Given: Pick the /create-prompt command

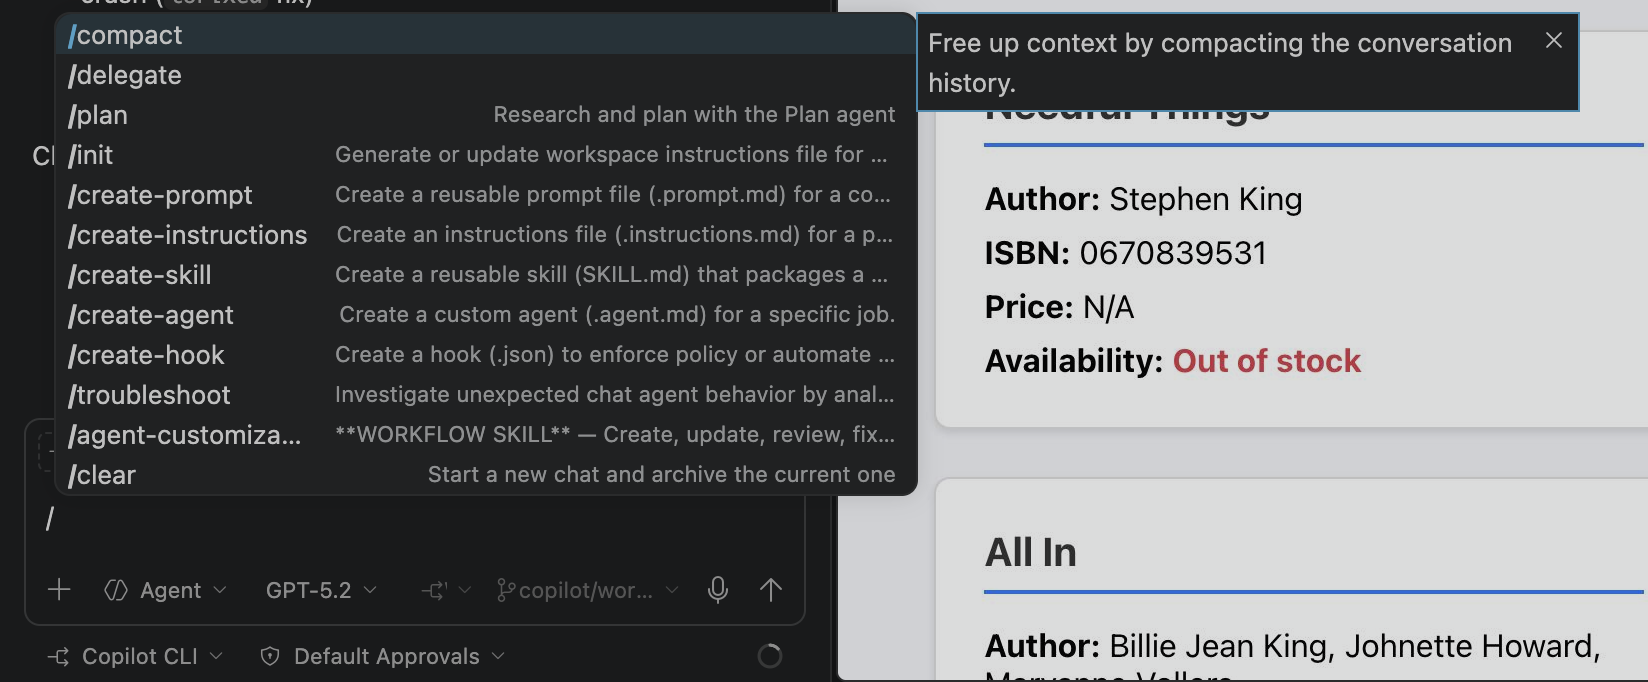Looking at the screenshot, I should point(486,195).
